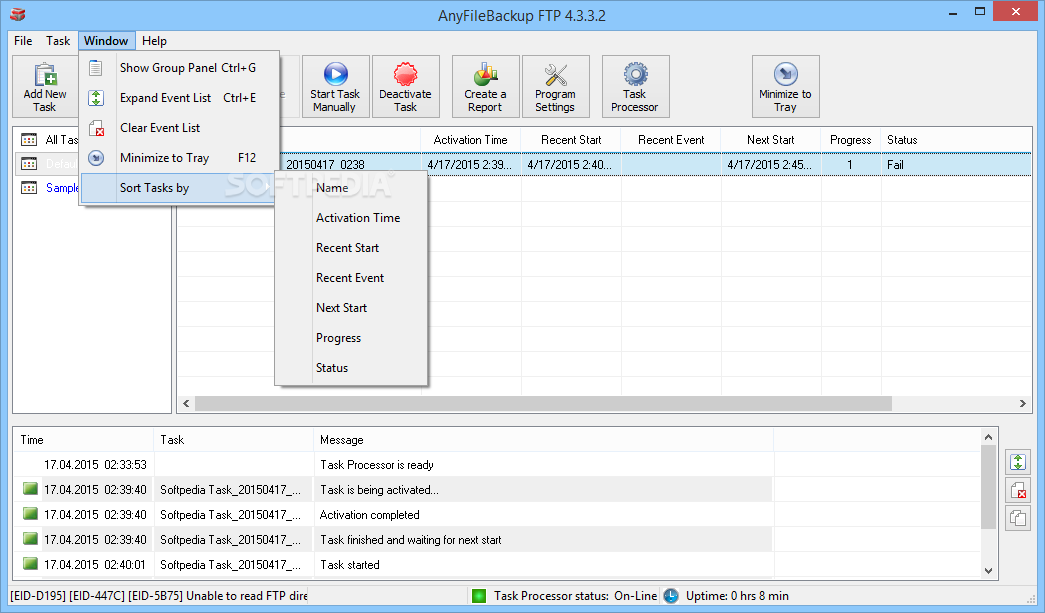Click 'Unable to read FTP' status bar error

tap(159, 596)
